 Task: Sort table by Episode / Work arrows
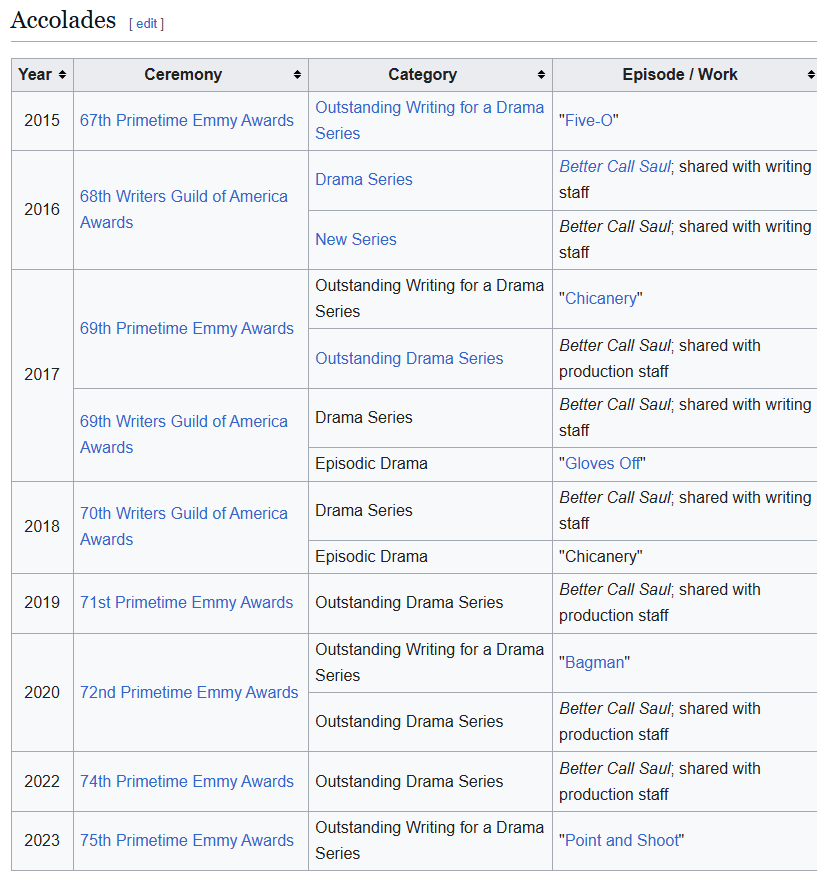click(x=811, y=75)
